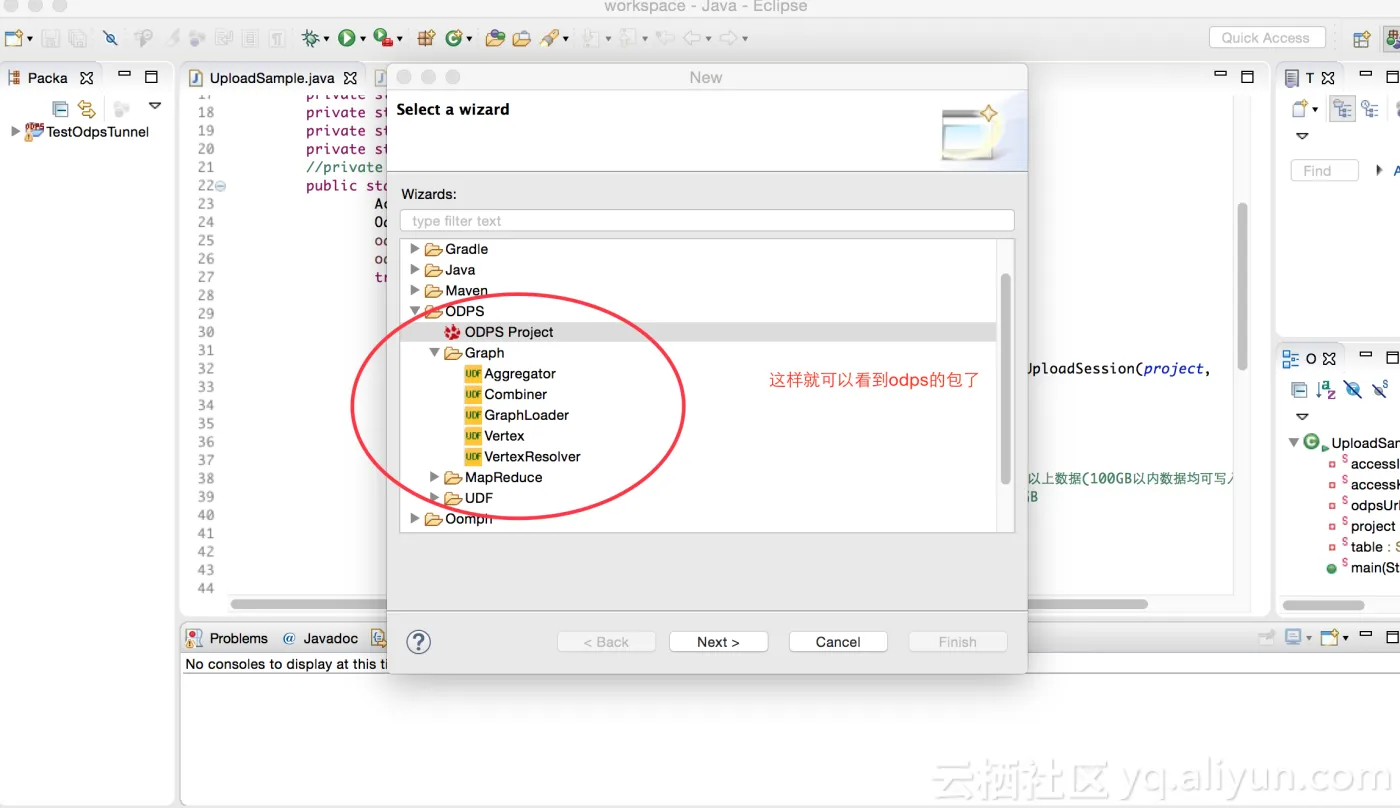Click the New Java Class icon

tap(453, 38)
